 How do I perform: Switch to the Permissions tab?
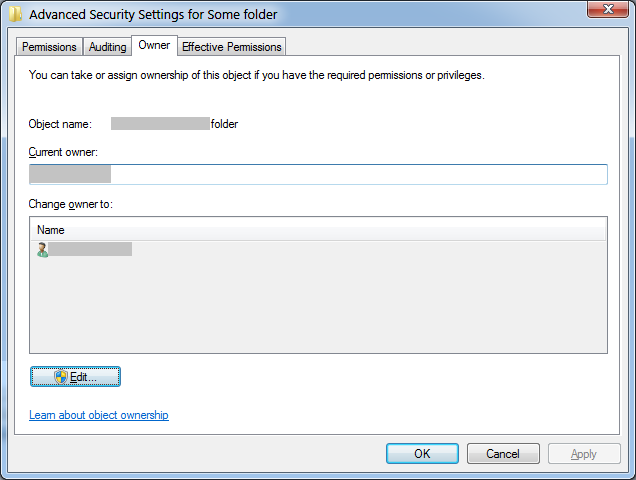pyautogui.click(x=49, y=47)
